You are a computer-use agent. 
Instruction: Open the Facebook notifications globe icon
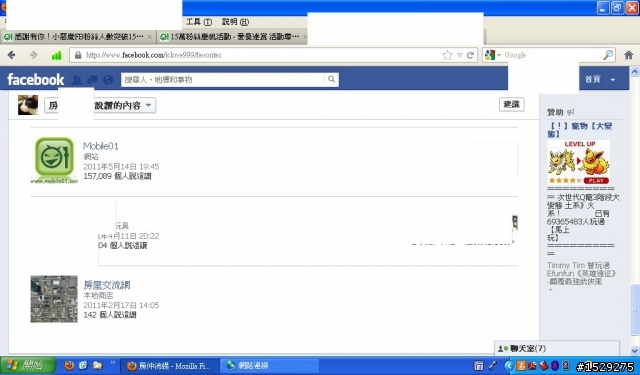point(108,80)
